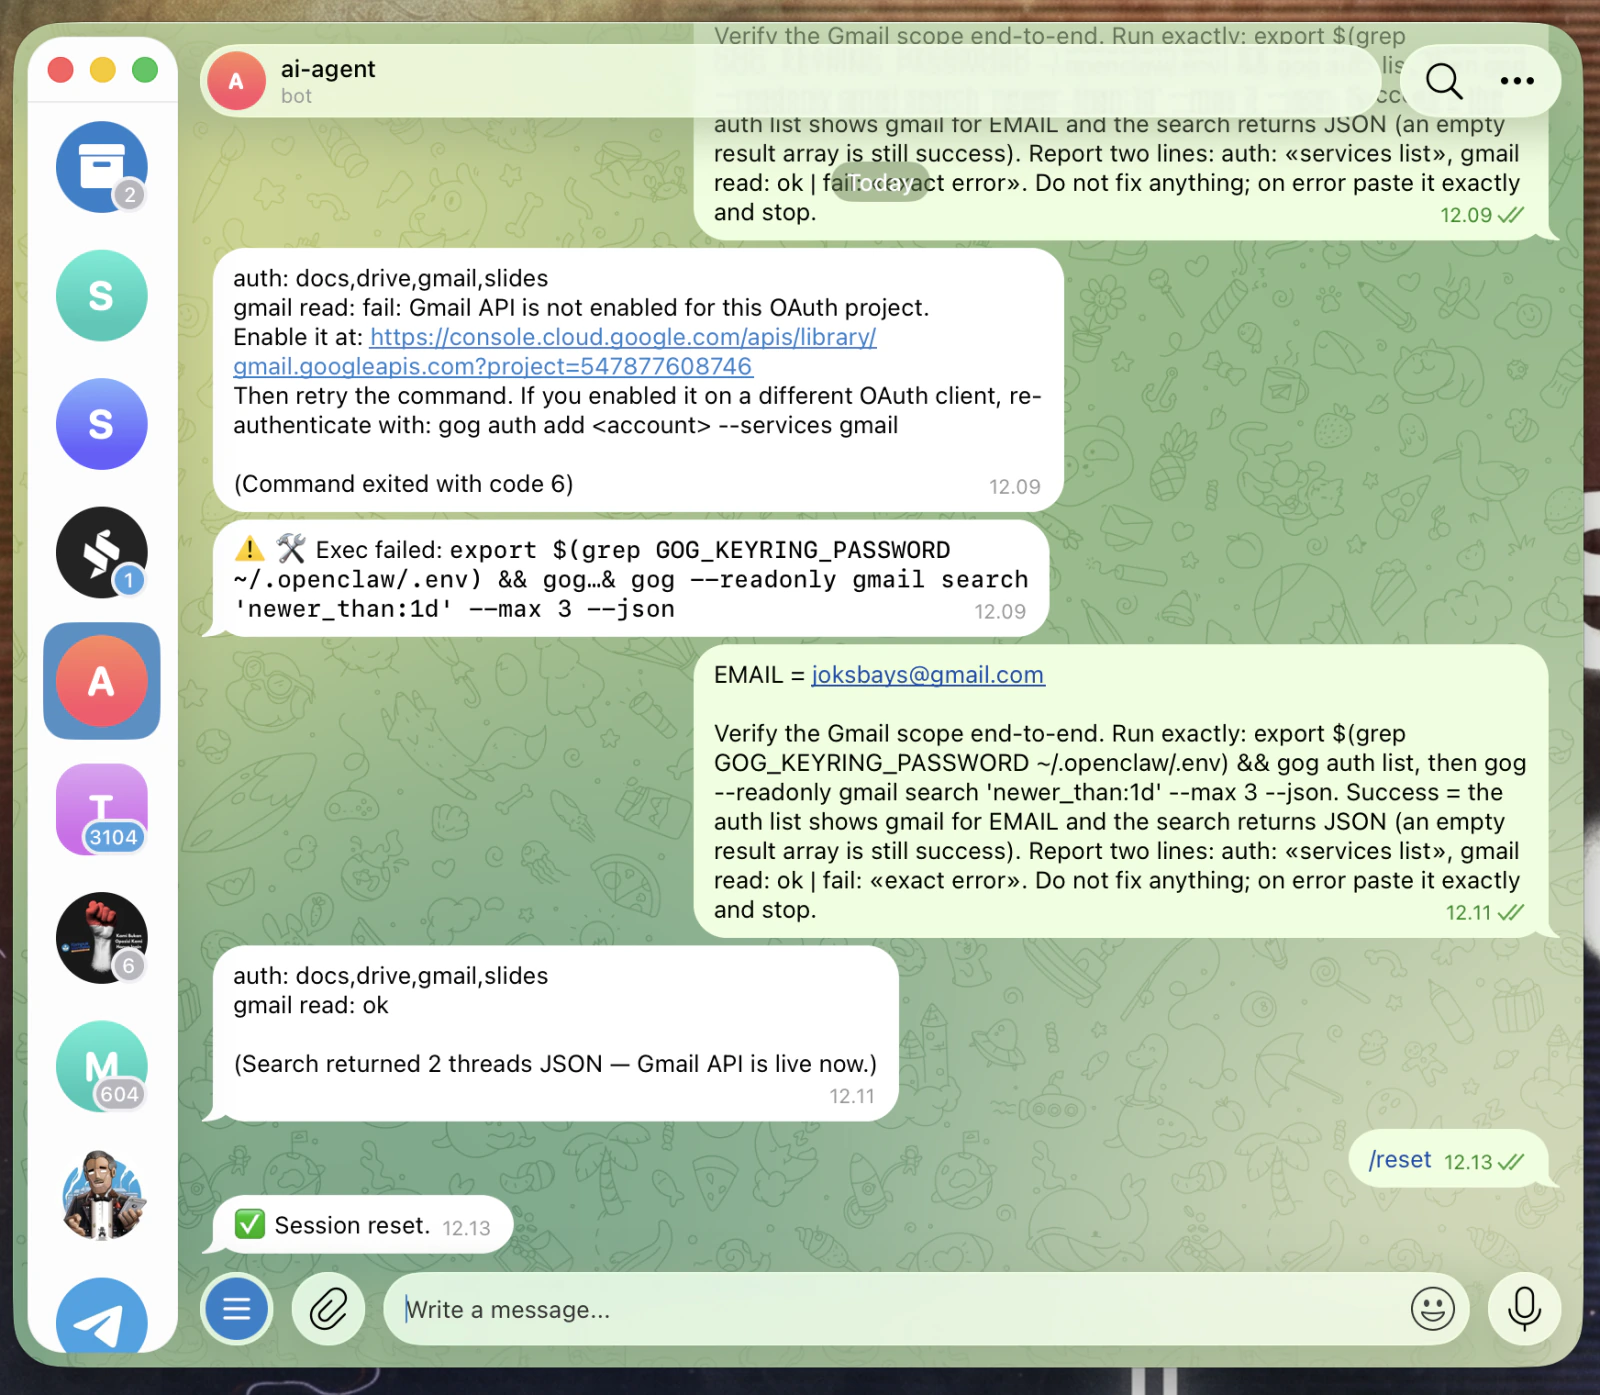The width and height of the screenshot is (1600, 1395).
Task: Click the 12.11 timestamp on sent message
Action: [1468, 913]
